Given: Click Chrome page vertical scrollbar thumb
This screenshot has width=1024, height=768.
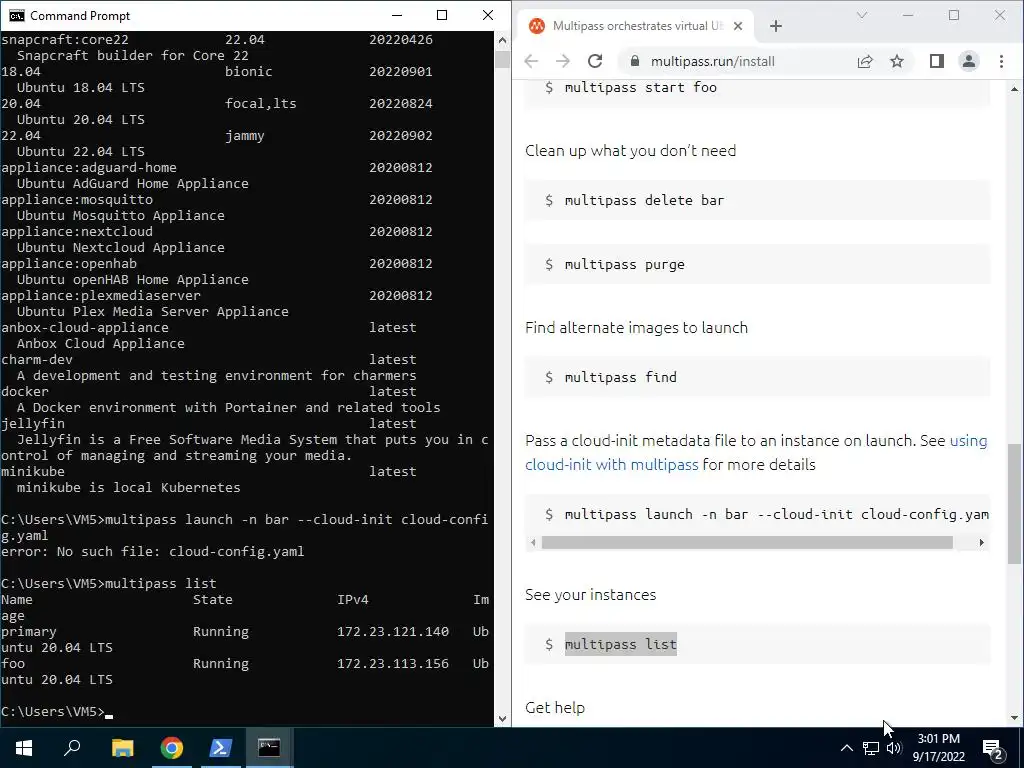Looking at the screenshot, I should click(x=1014, y=503).
